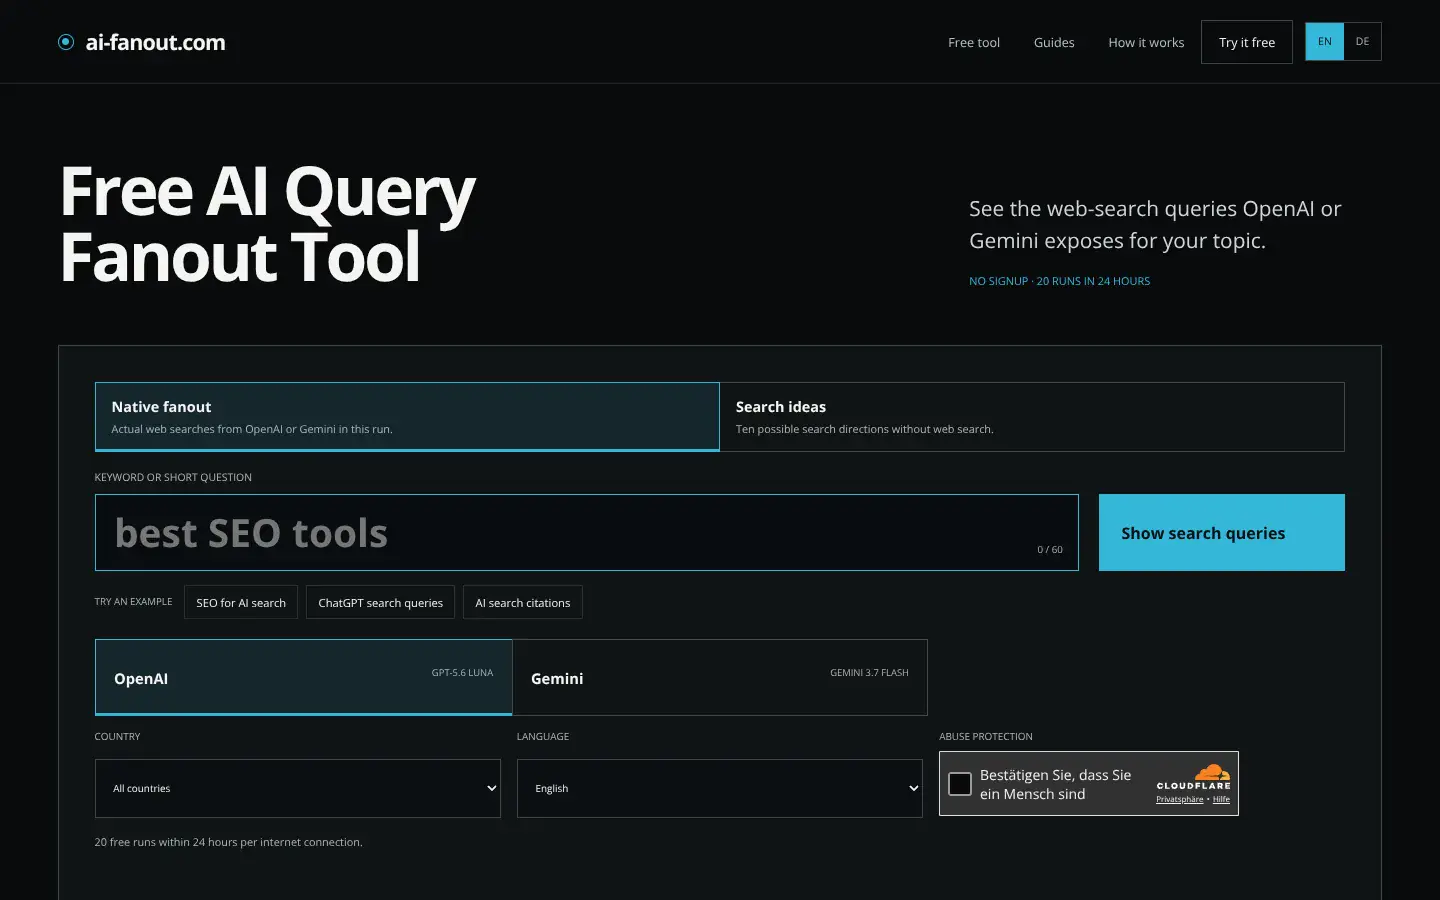Switch language to EN

[1325, 42]
